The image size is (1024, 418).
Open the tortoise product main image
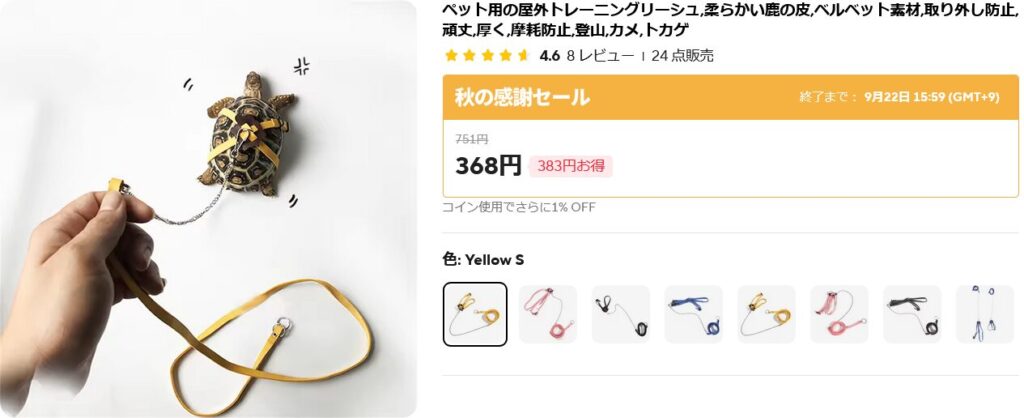click(x=208, y=209)
